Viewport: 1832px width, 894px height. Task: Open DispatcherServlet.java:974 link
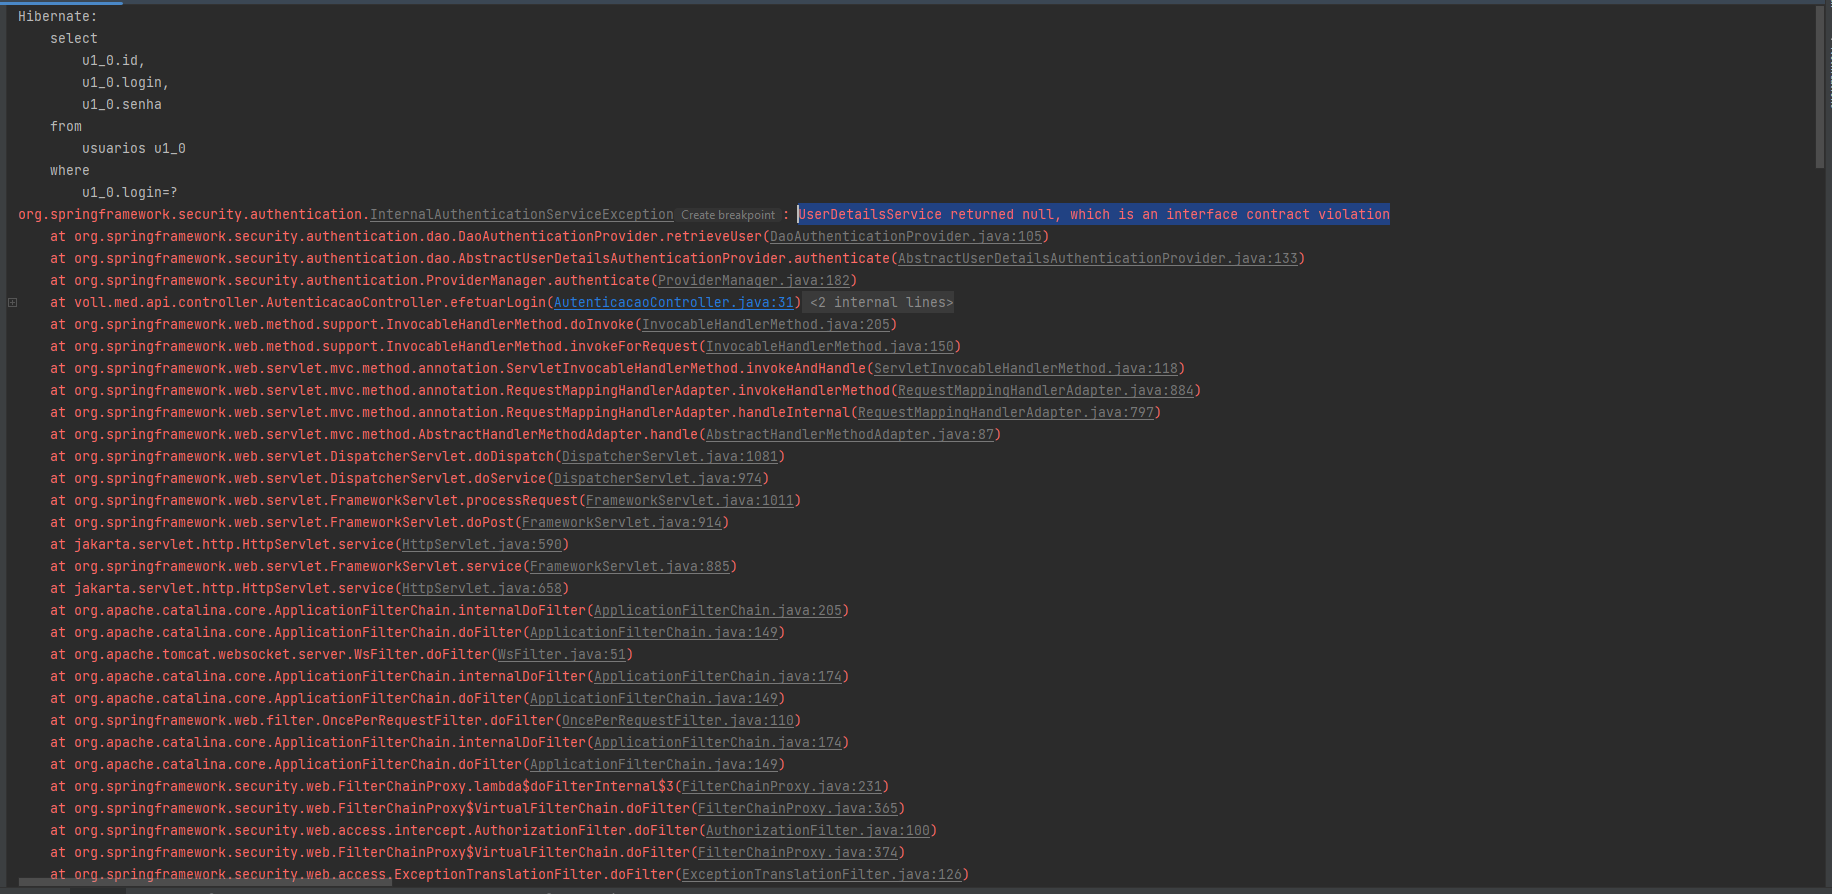(x=658, y=478)
